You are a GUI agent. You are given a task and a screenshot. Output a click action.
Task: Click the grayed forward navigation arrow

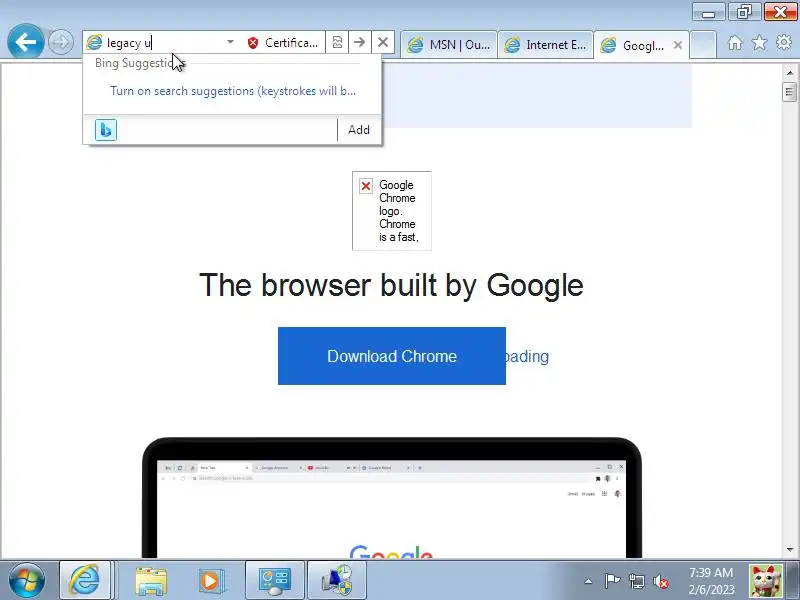[x=60, y=42]
